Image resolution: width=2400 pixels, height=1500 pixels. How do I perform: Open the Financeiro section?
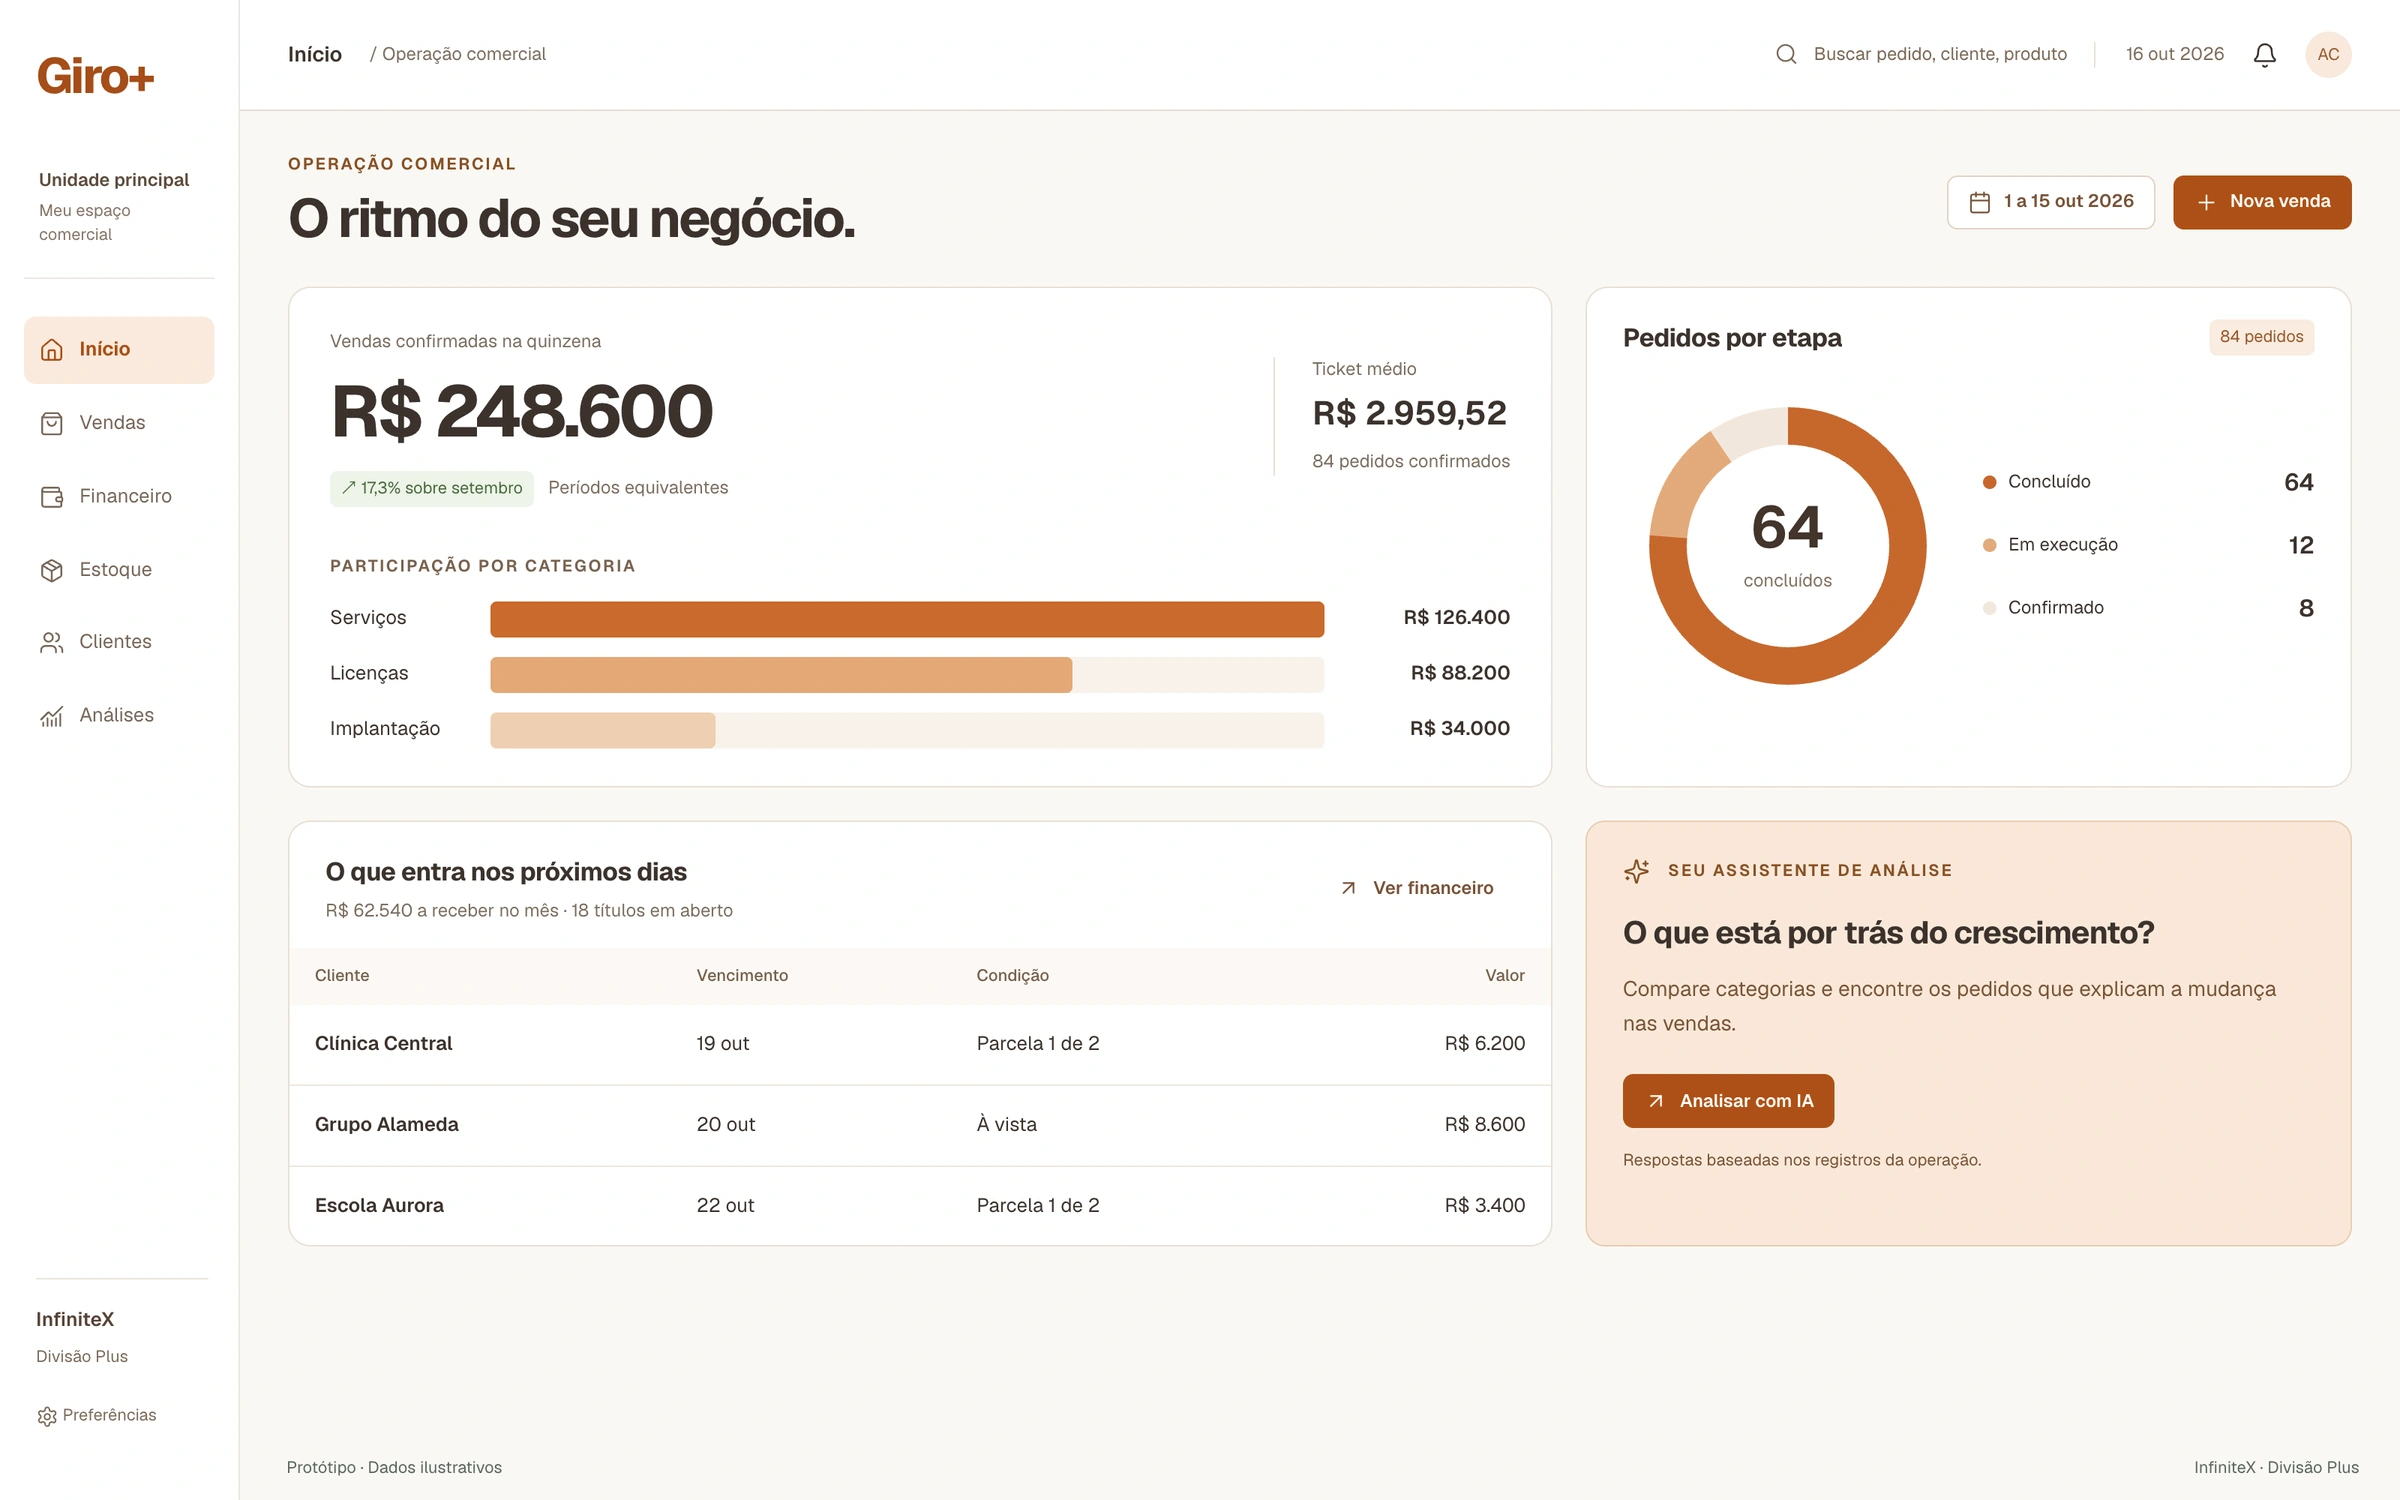click(119, 497)
